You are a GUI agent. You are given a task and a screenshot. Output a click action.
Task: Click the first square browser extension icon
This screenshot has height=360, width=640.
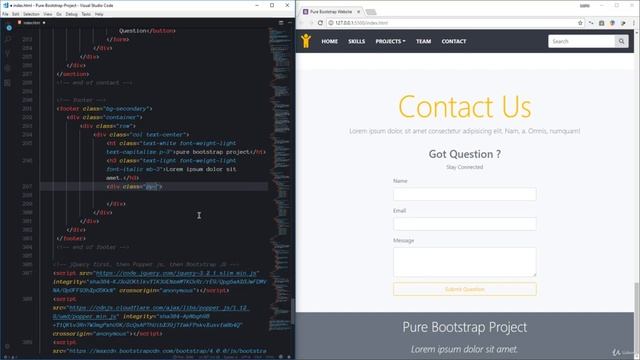[x=601, y=23]
